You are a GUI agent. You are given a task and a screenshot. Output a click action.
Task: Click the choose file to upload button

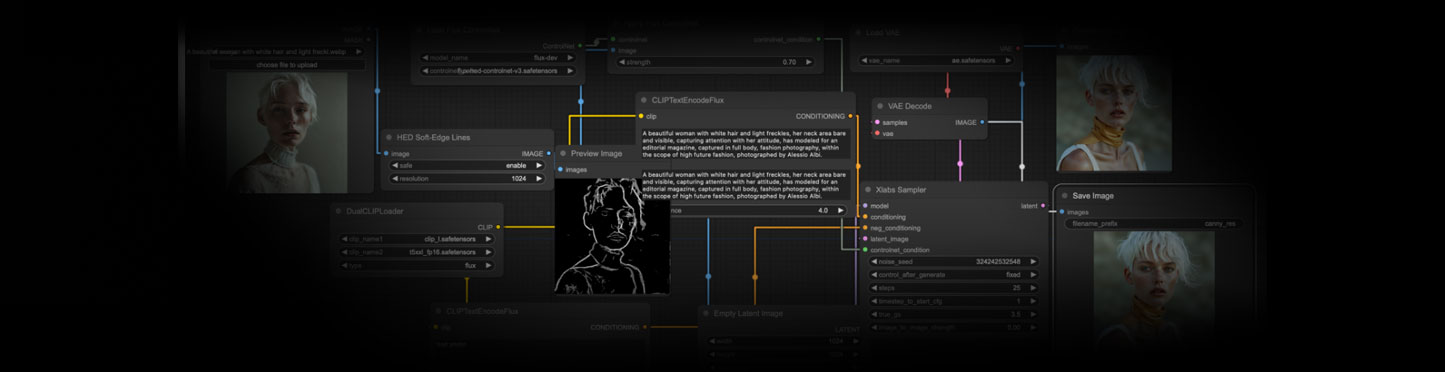pyautogui.click(x=288, y=65)
